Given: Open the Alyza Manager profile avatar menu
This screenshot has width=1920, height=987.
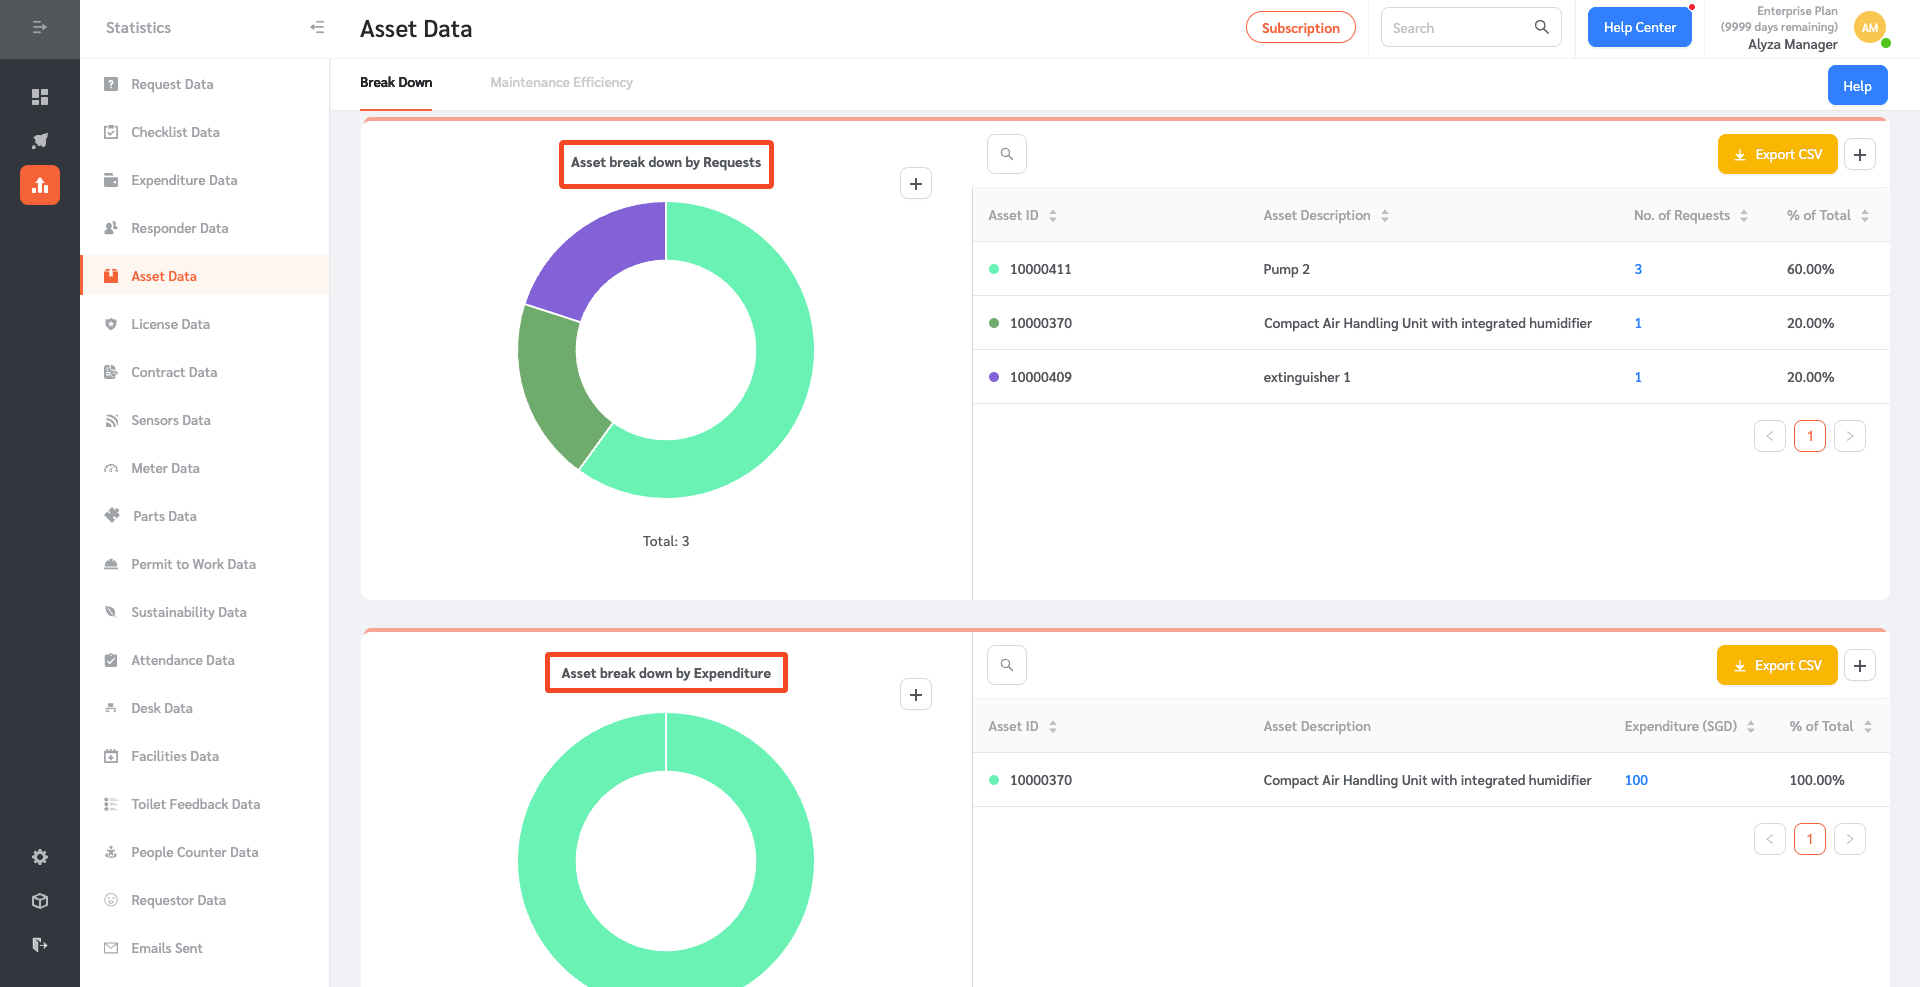Looking at the screenshot, I should pos(1871,28).
